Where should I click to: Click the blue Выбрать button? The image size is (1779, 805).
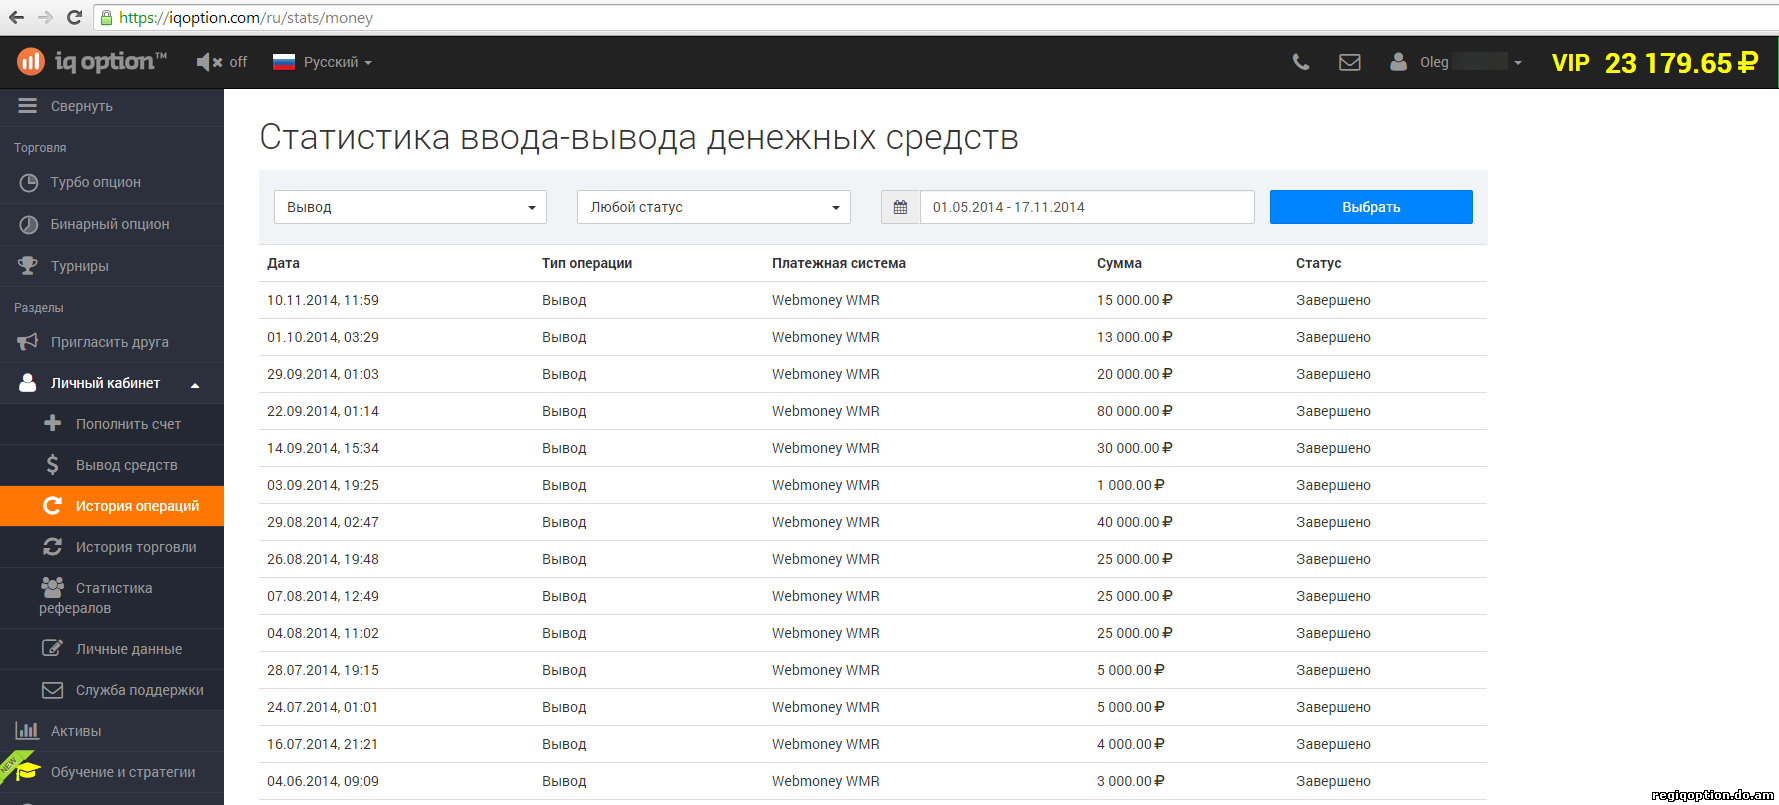pyautogui.click(x=1371, y=207)
